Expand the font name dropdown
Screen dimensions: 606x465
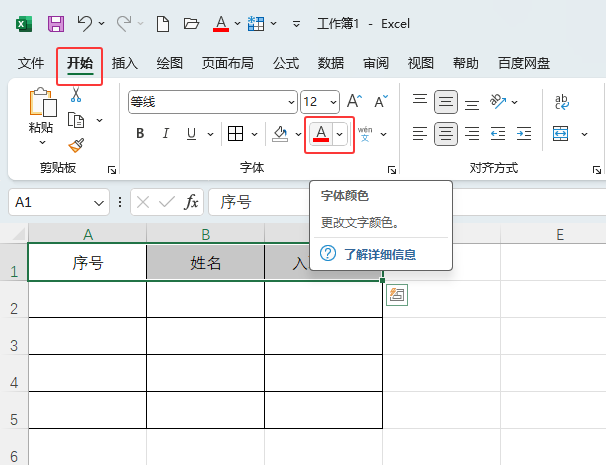(x=291, y=102)
